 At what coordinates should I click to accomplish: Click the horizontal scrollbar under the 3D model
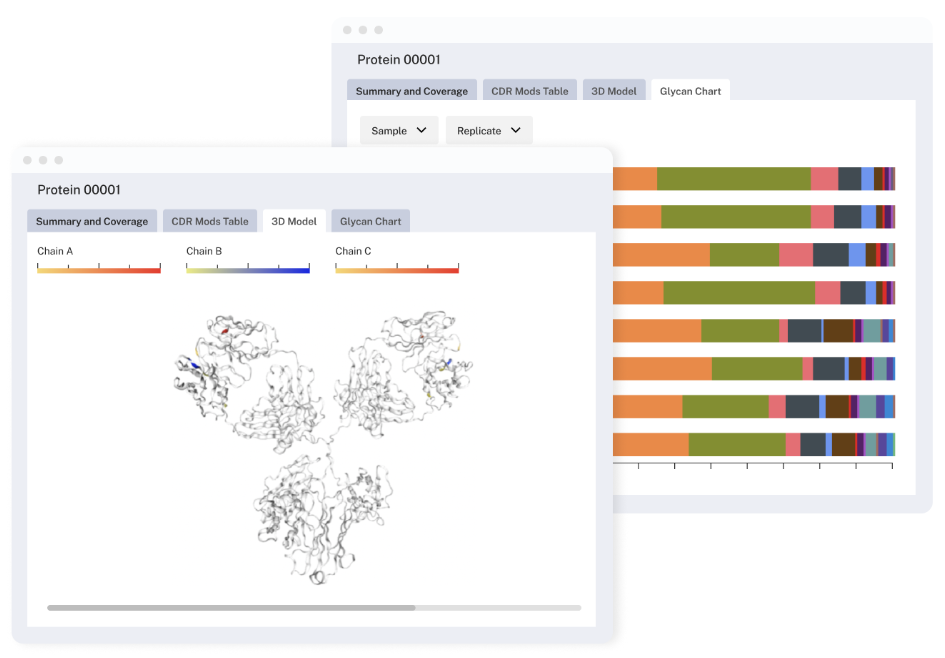[x=231, y=607]
